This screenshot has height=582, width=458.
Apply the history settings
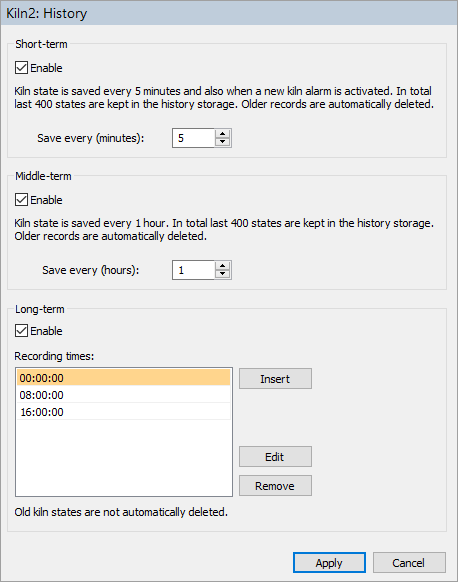pyautogui.click(x=329, y=563)
